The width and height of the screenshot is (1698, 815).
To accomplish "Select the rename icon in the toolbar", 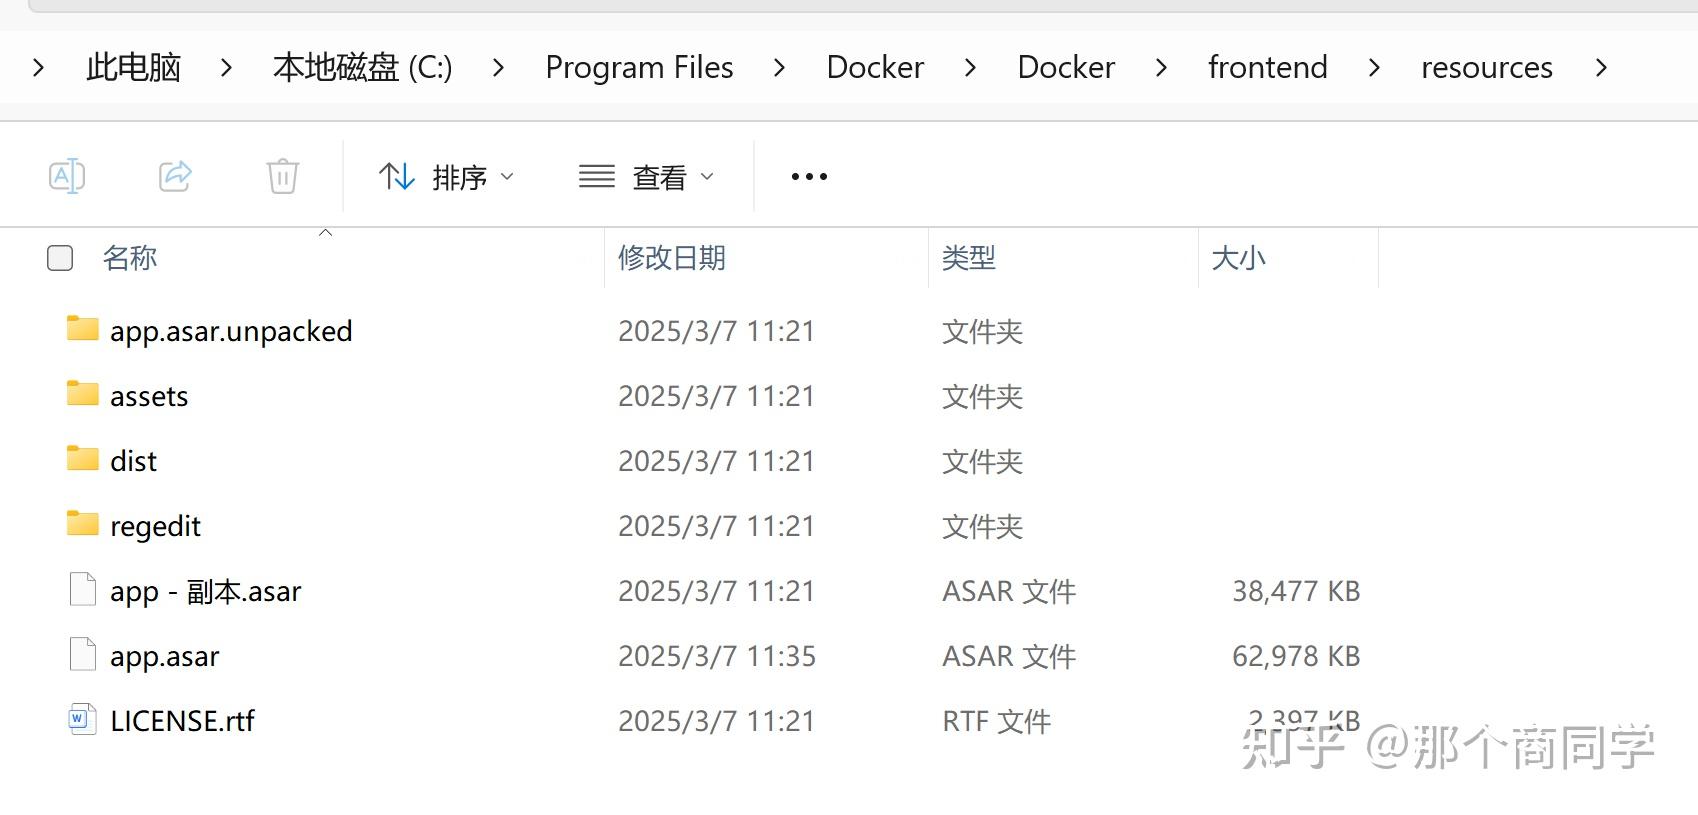I will click(67, 176).
